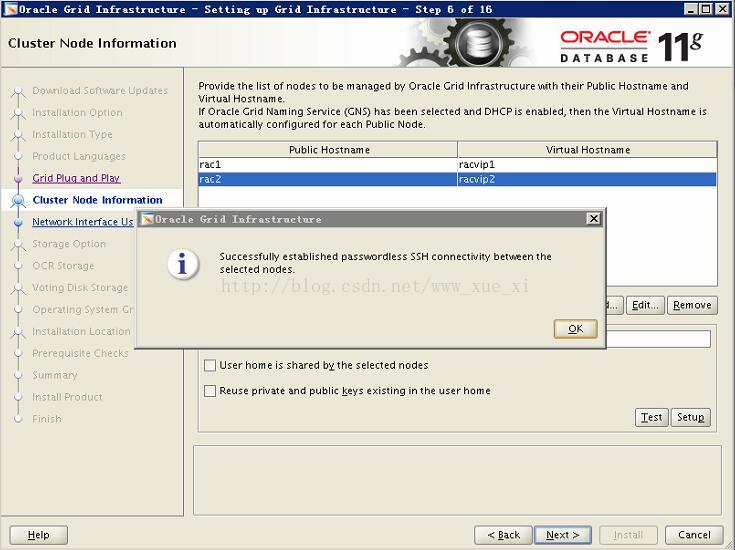The image size is (735, 550).
Task: Maximize the installer window
Action: (x=705, y=9)
